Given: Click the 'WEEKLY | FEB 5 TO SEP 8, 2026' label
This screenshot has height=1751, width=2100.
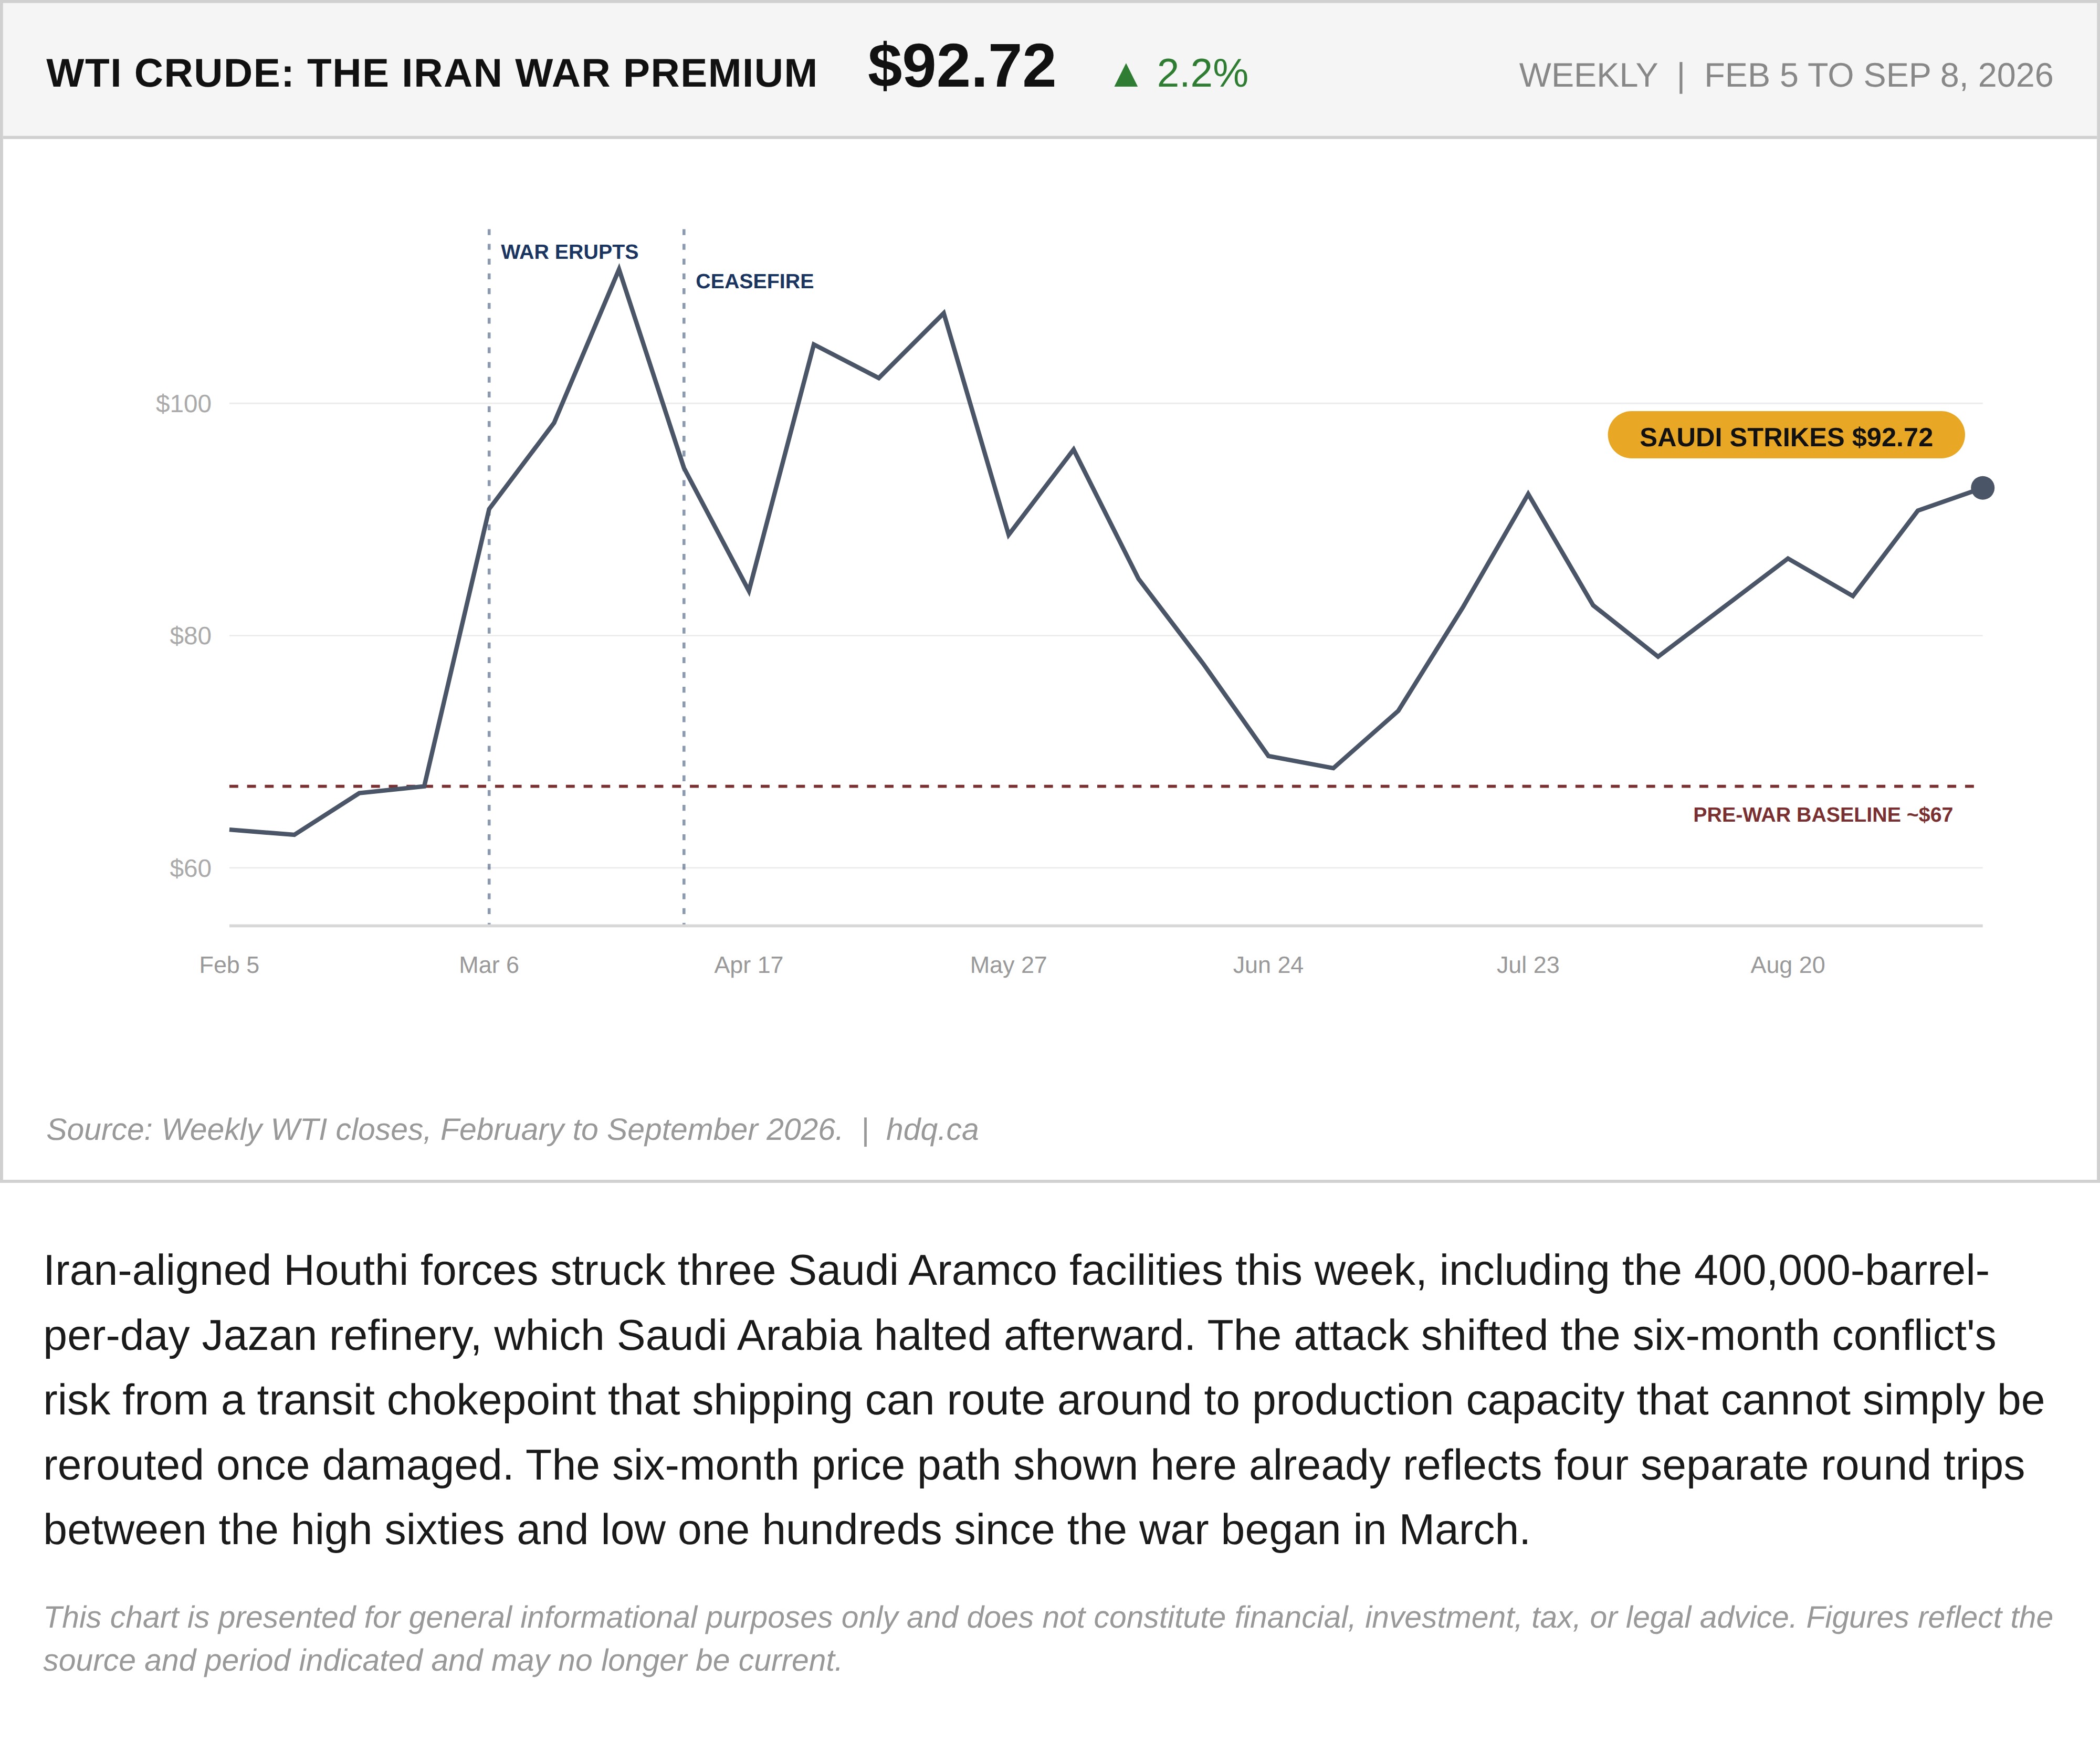Looking at the screenshot, I should coord(1785,76).
